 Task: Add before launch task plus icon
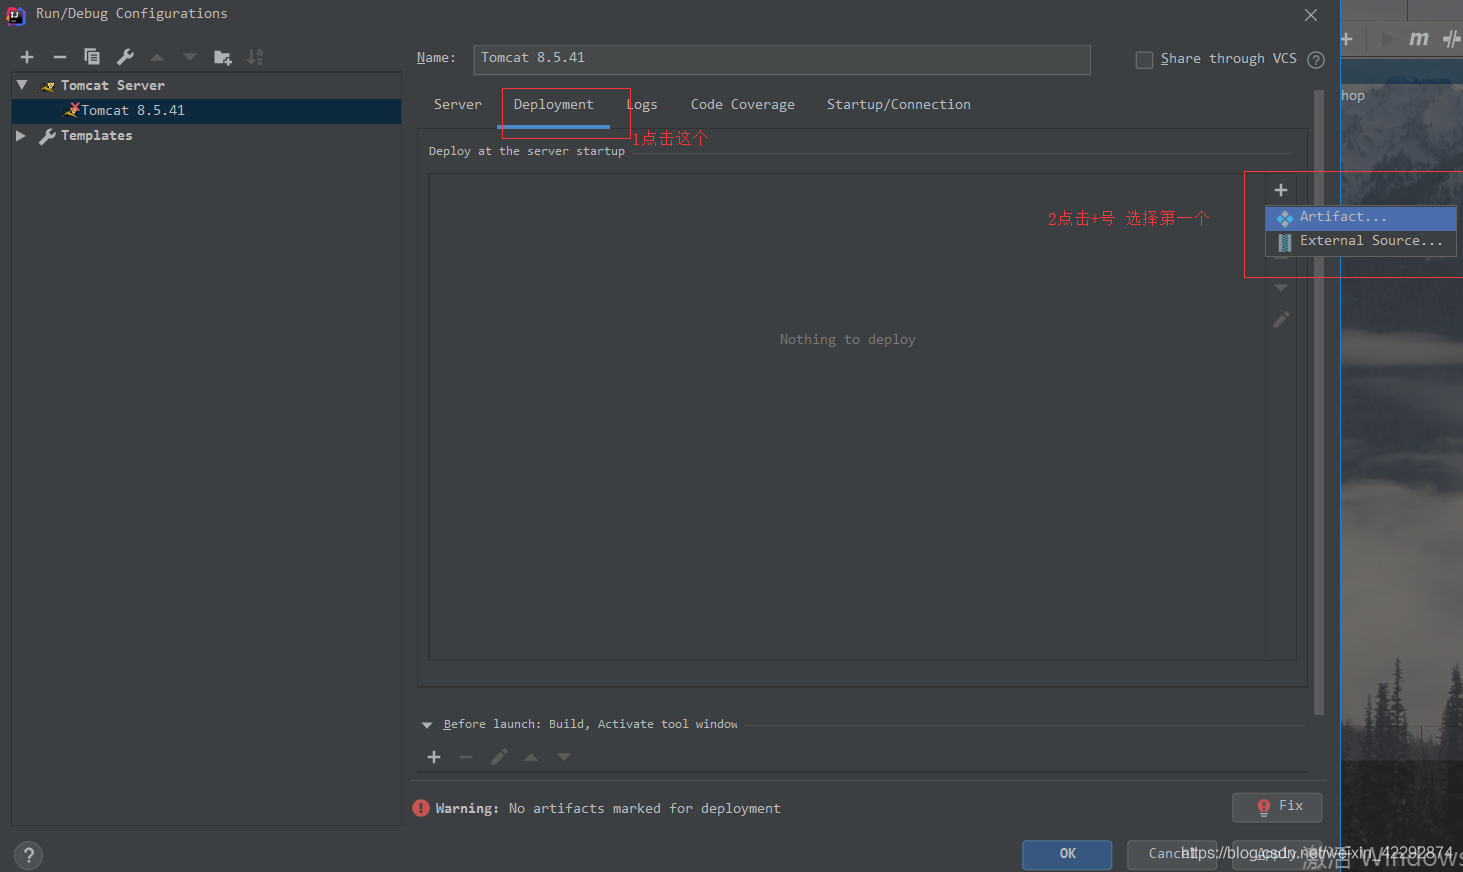[x=434, y=757]
